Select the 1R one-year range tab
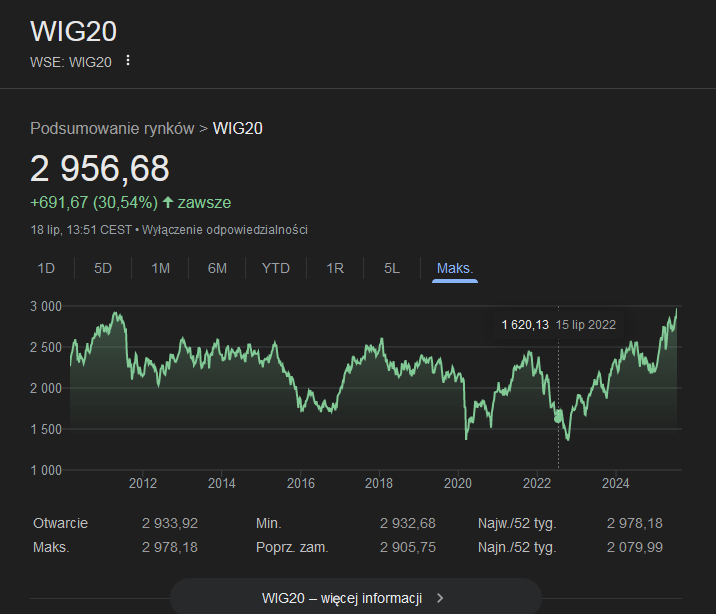This screenshot has width=716, height=614. pyautogui.click(x=335, y=268)
